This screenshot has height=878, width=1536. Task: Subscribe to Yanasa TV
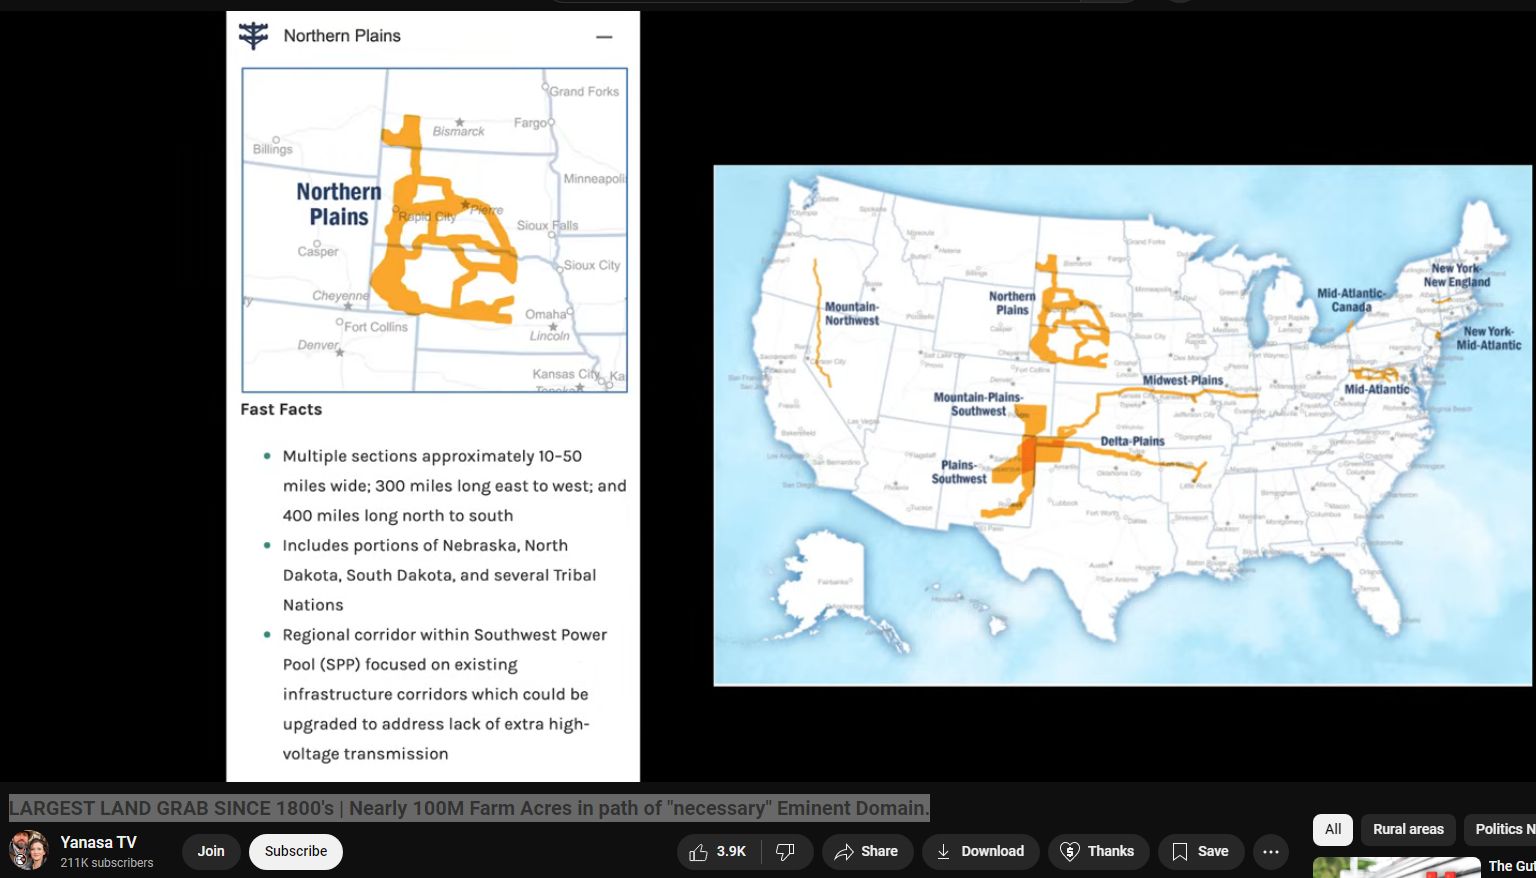coord(296,851)
